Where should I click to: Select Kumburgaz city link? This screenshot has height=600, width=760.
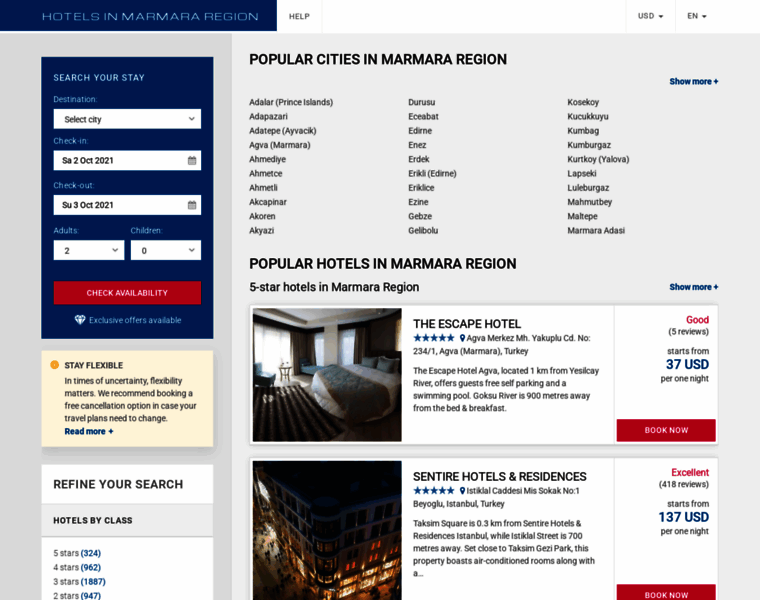tap(589, 145)
